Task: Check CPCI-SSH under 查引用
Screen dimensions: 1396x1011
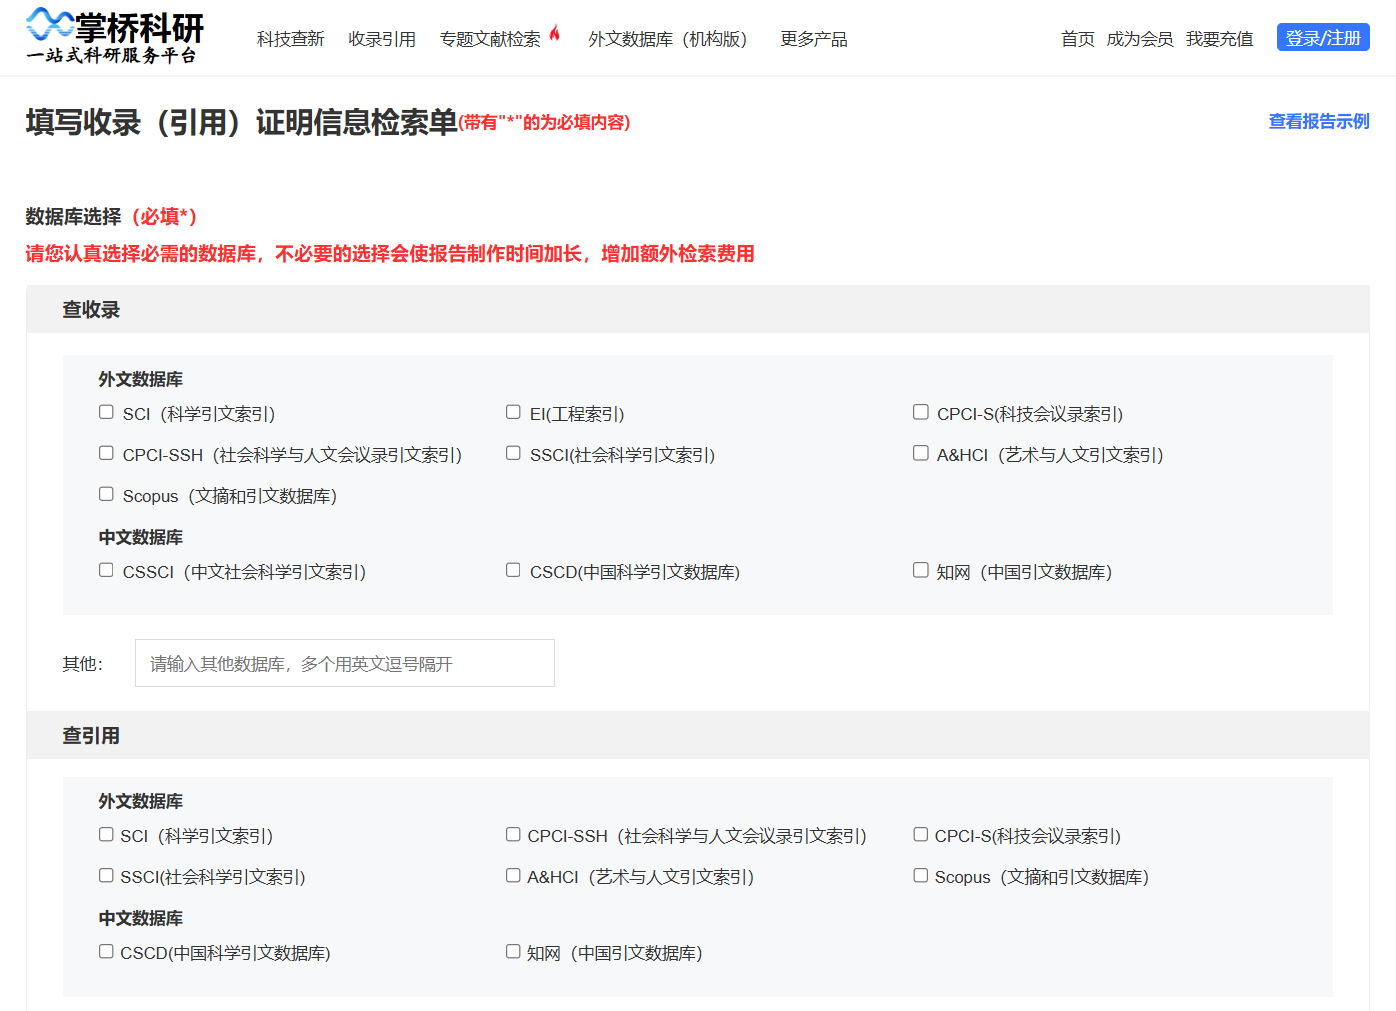Action: tap(513, 834)
